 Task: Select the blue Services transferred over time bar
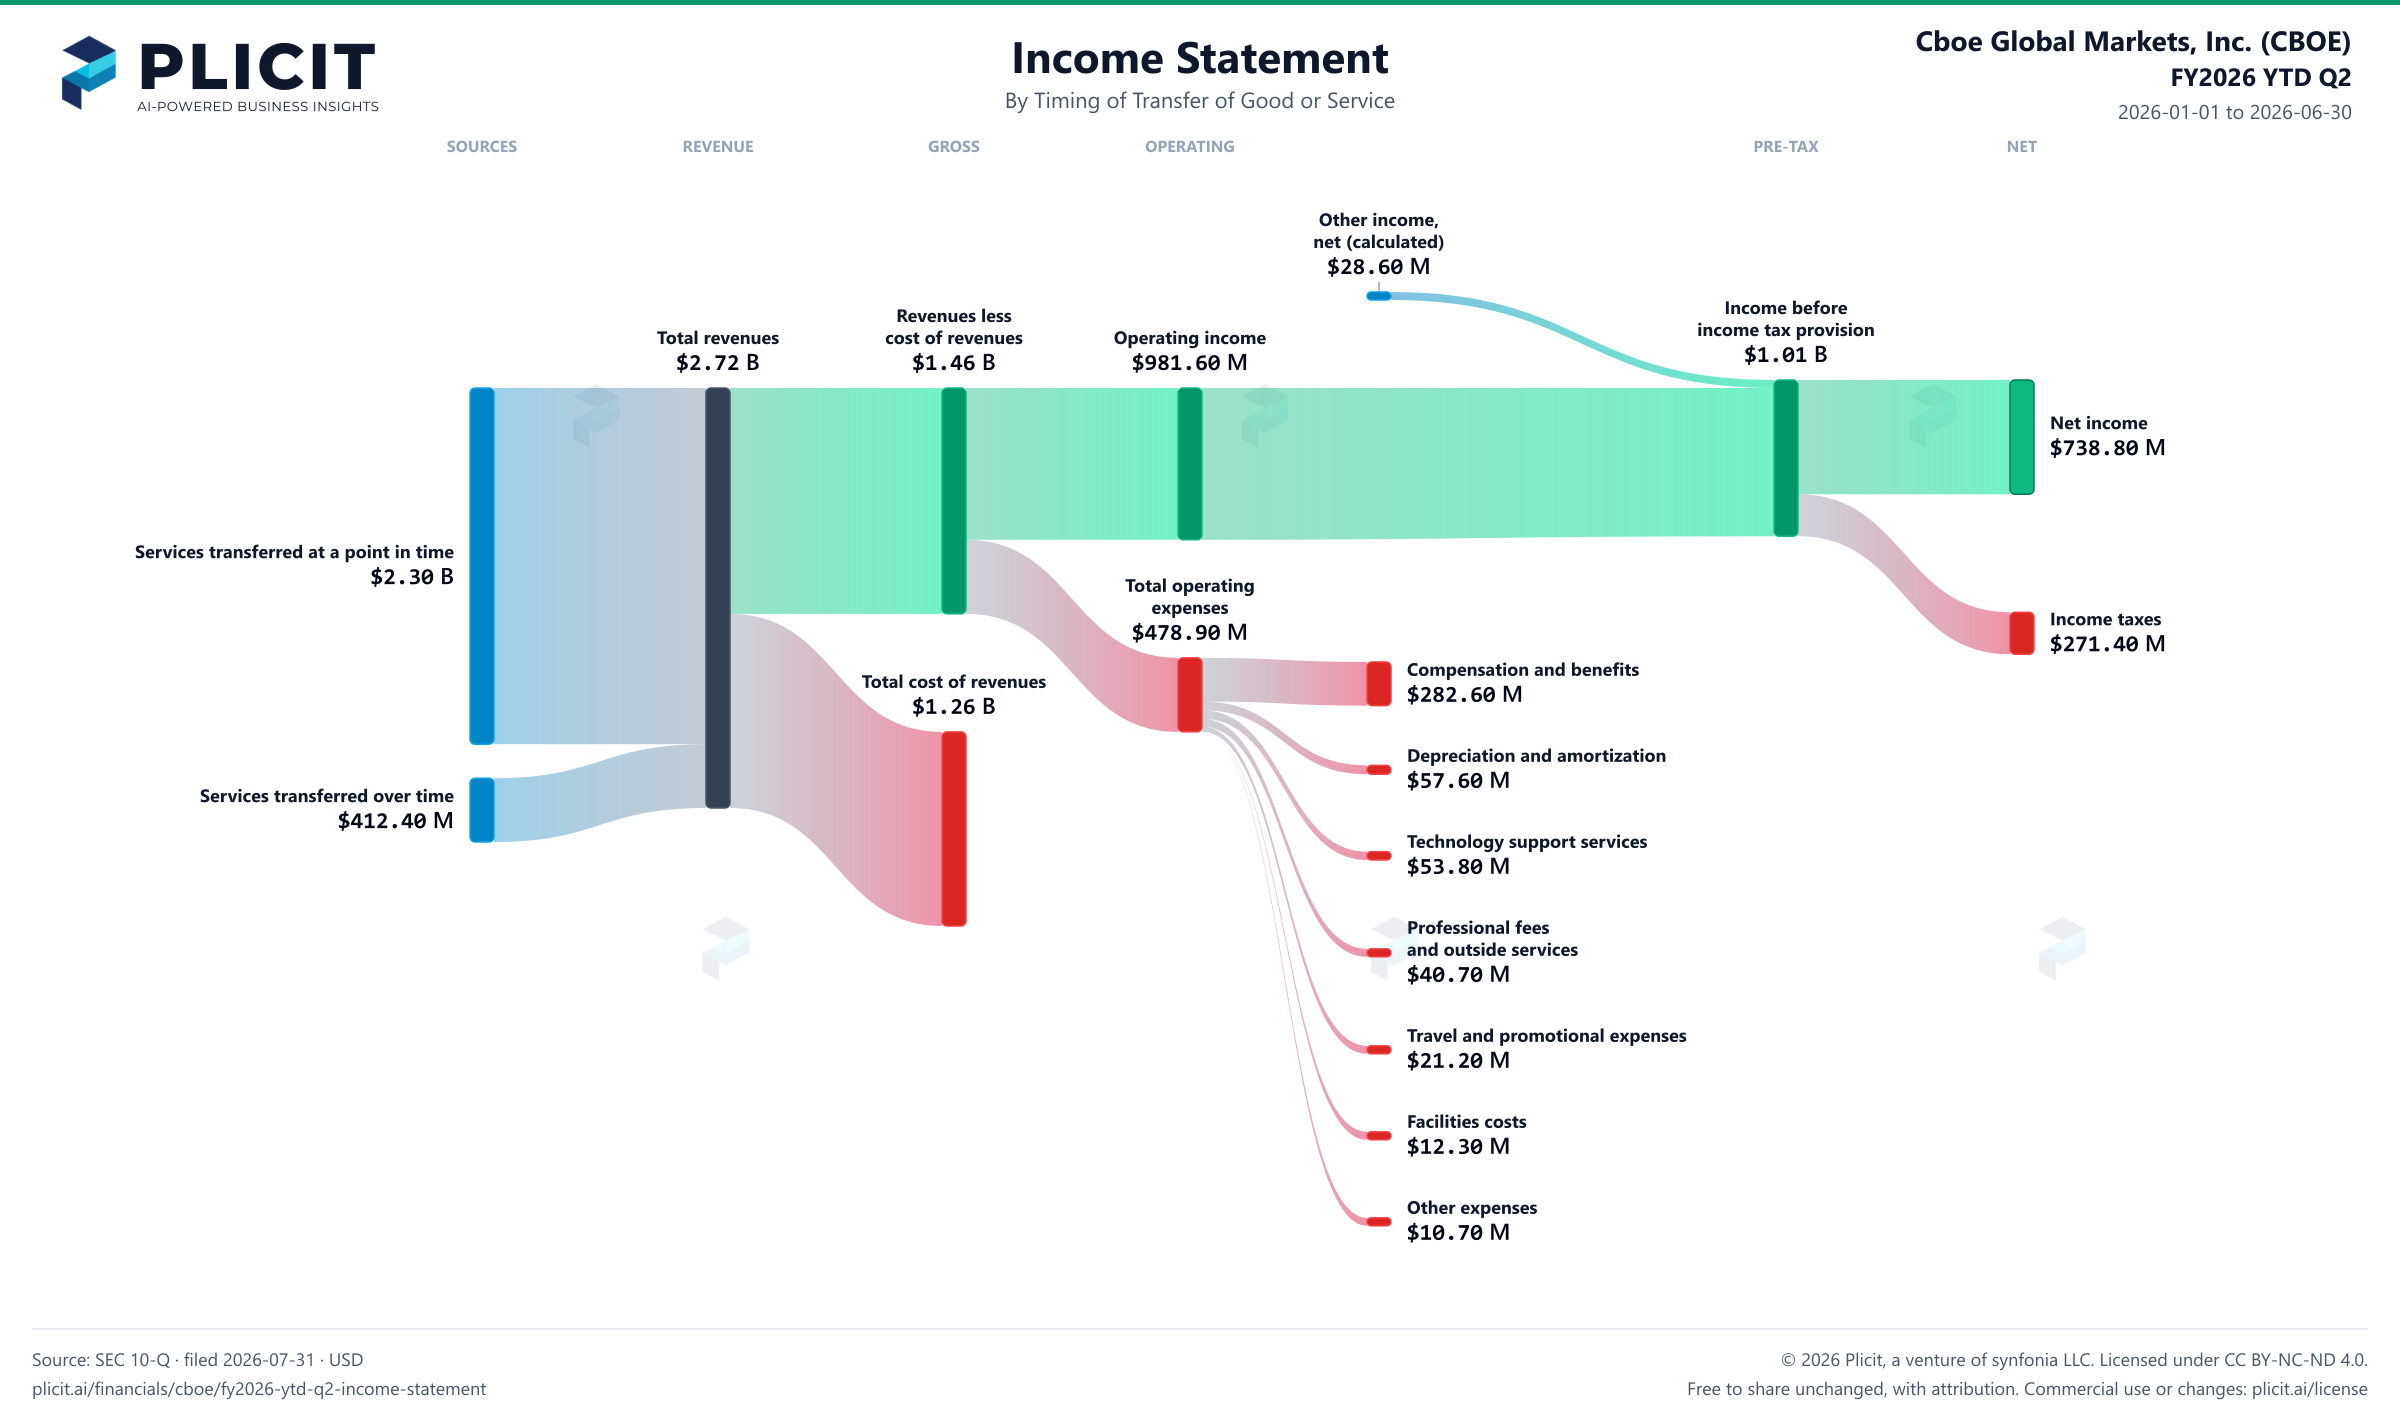pos(482,810)
